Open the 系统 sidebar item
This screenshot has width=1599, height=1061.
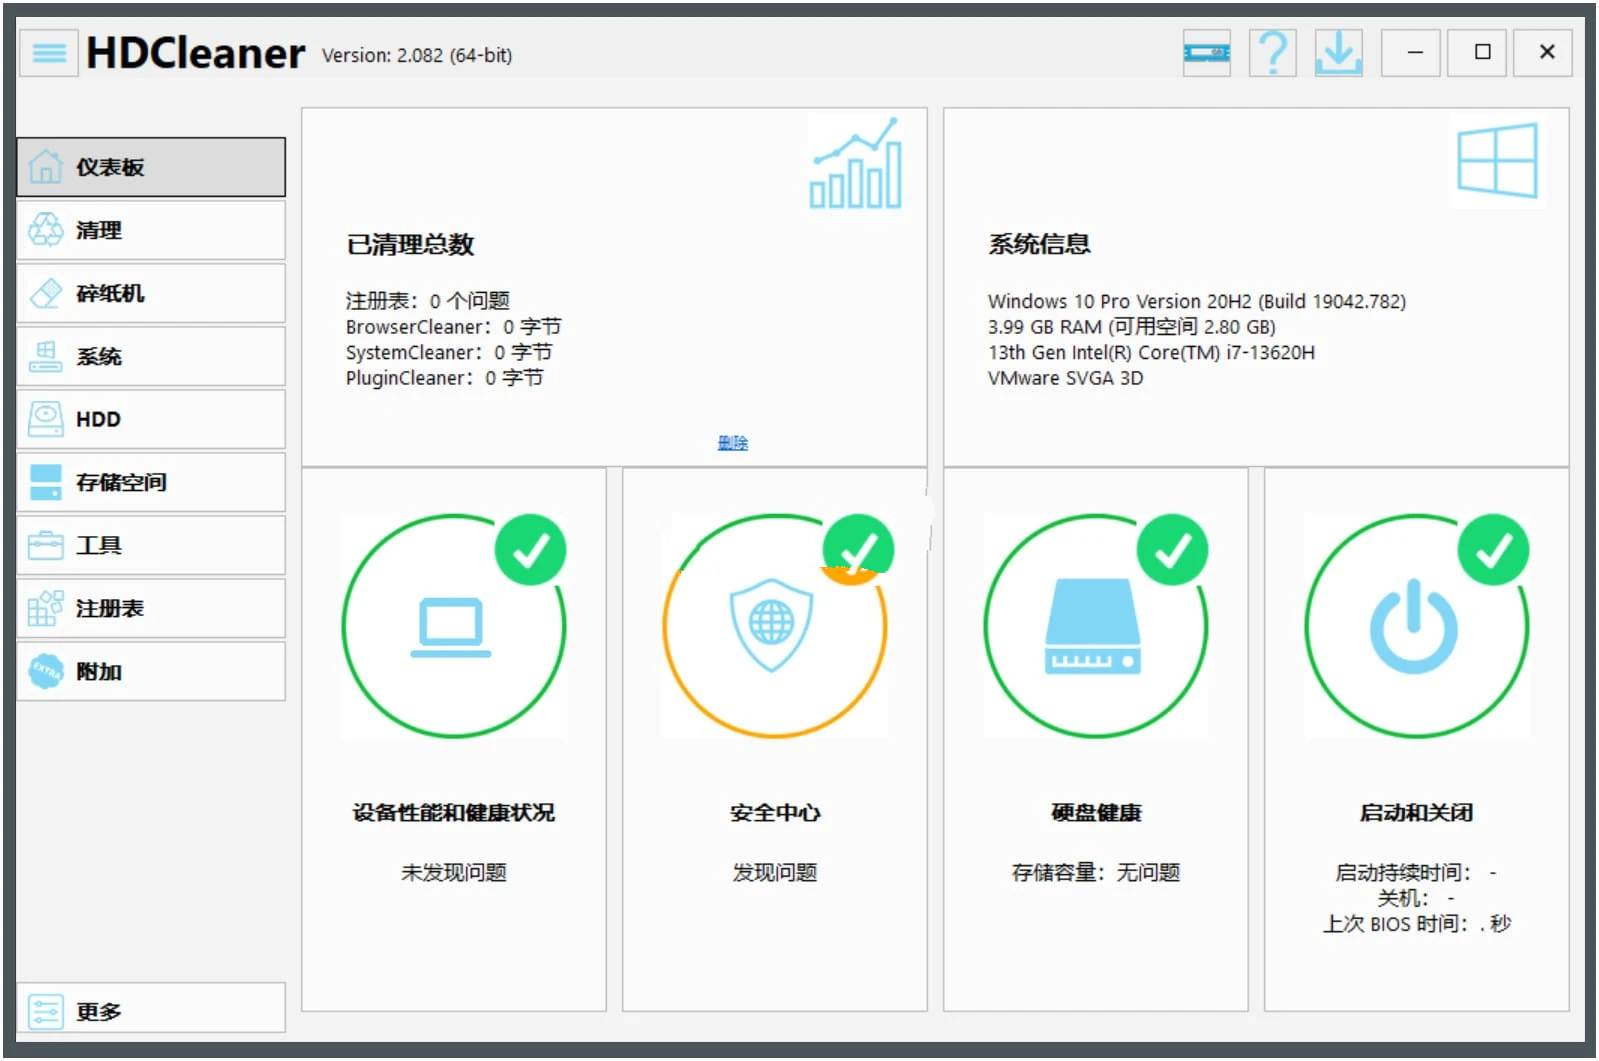click(x=151, y=356)
